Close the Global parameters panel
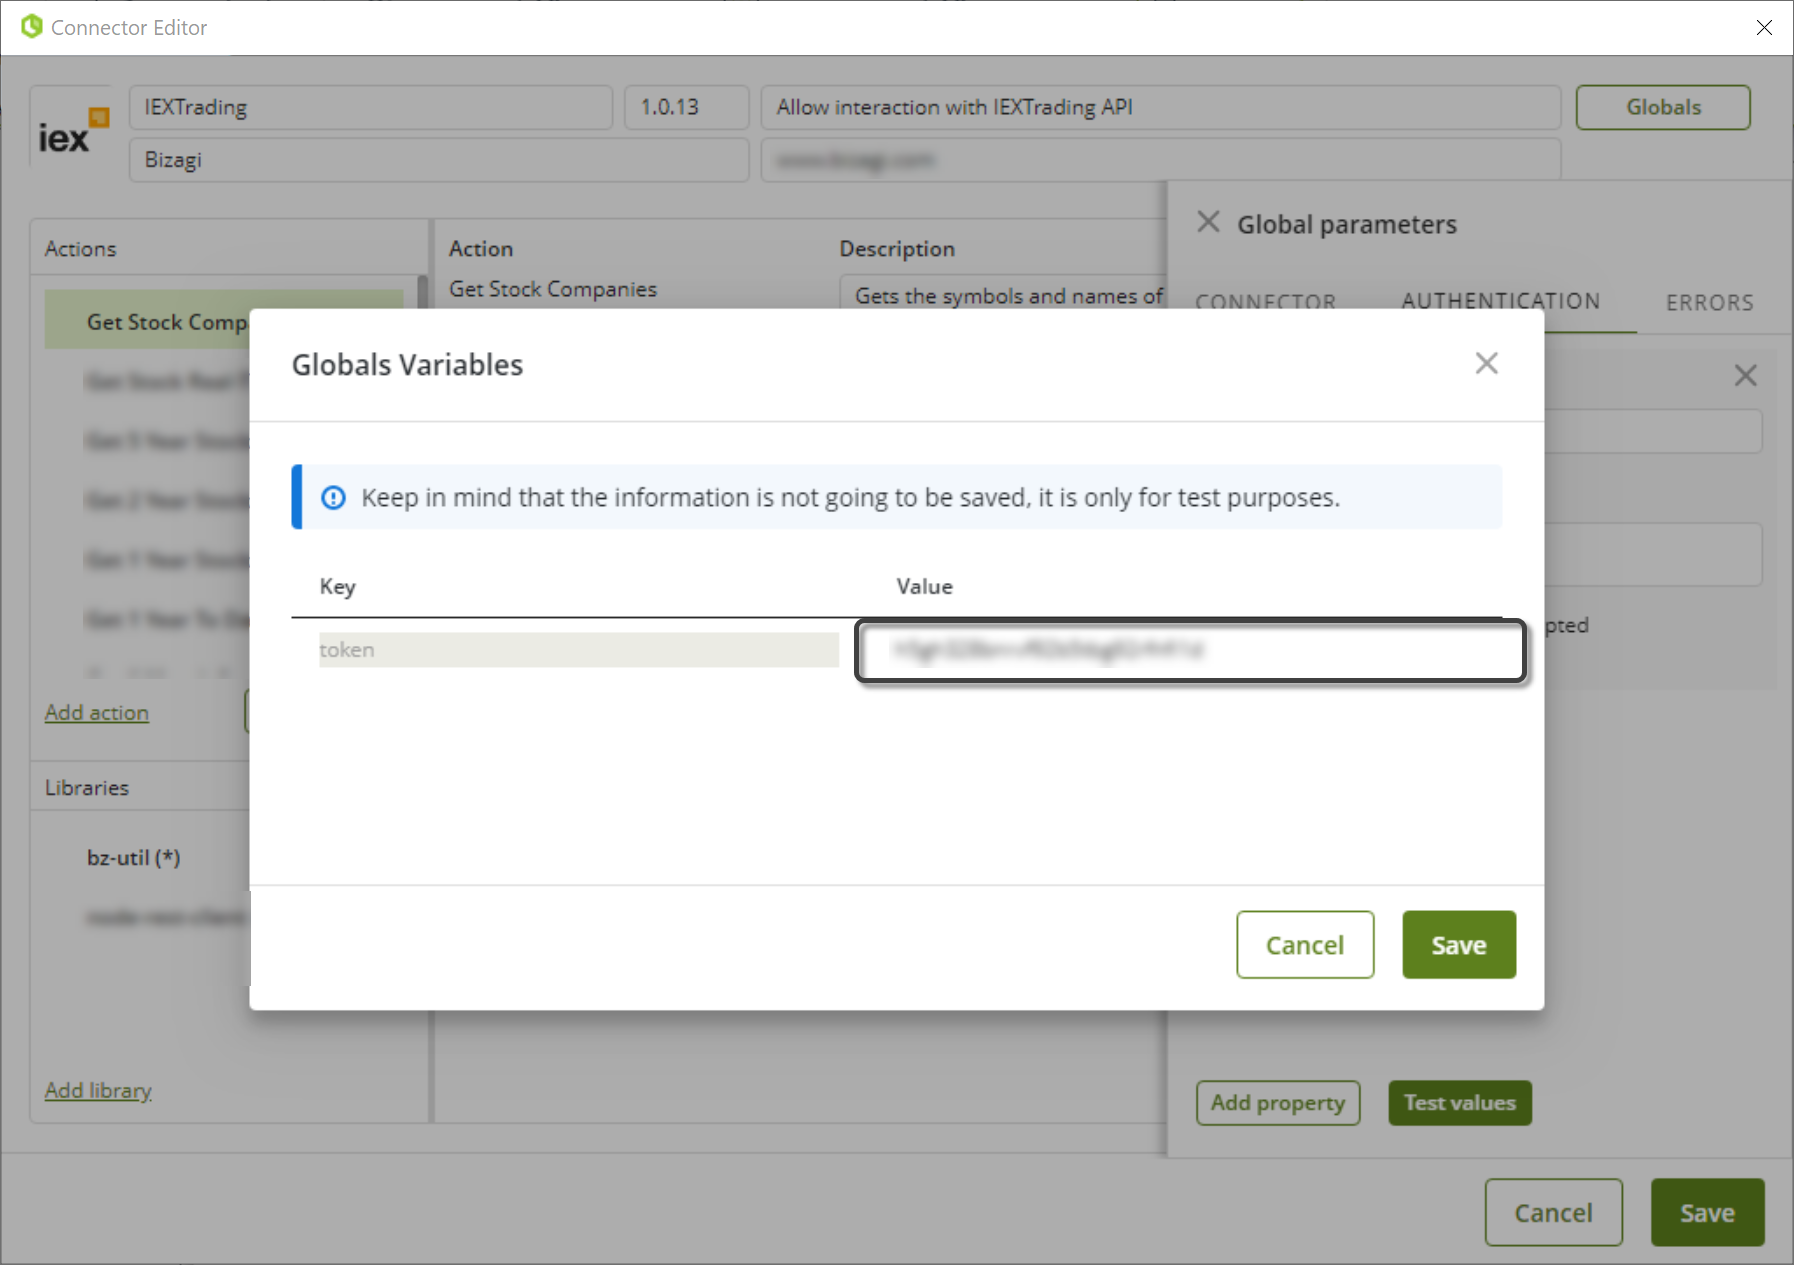Screen dimensions: 1794x1265 coord(1208,222)
